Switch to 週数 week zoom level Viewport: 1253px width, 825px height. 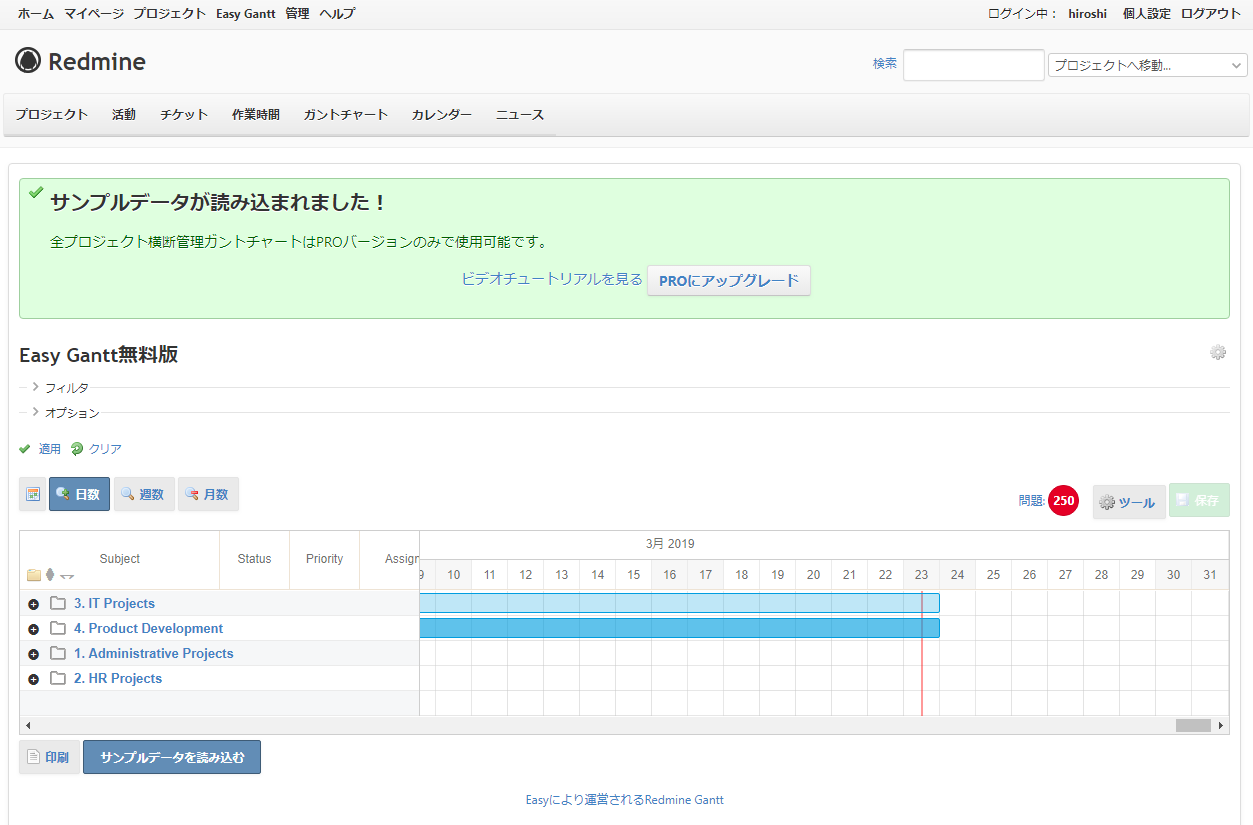[x=143, y=493]
